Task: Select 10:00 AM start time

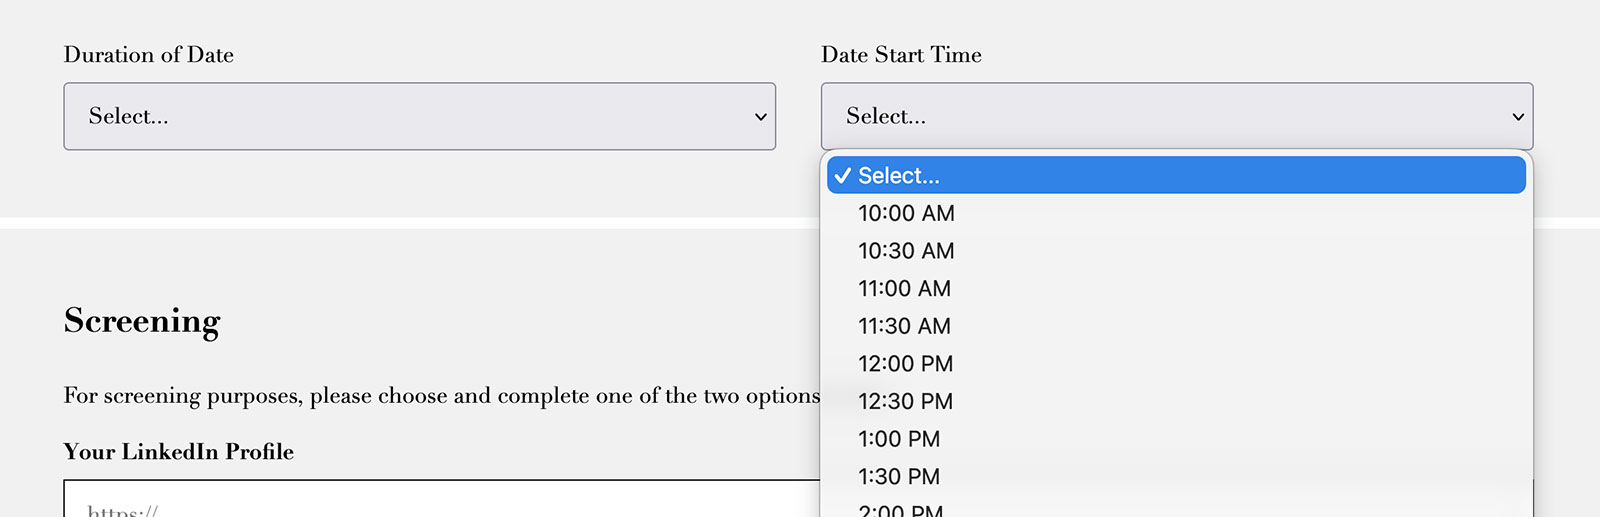Action: tap(906, 213)
